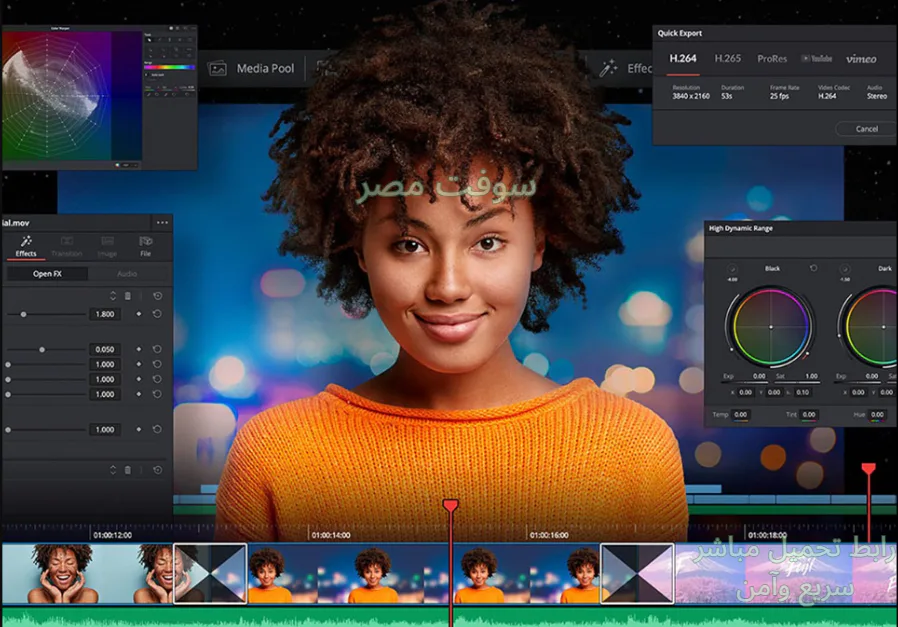Click the Hue 0.00 field

[877, 415]
